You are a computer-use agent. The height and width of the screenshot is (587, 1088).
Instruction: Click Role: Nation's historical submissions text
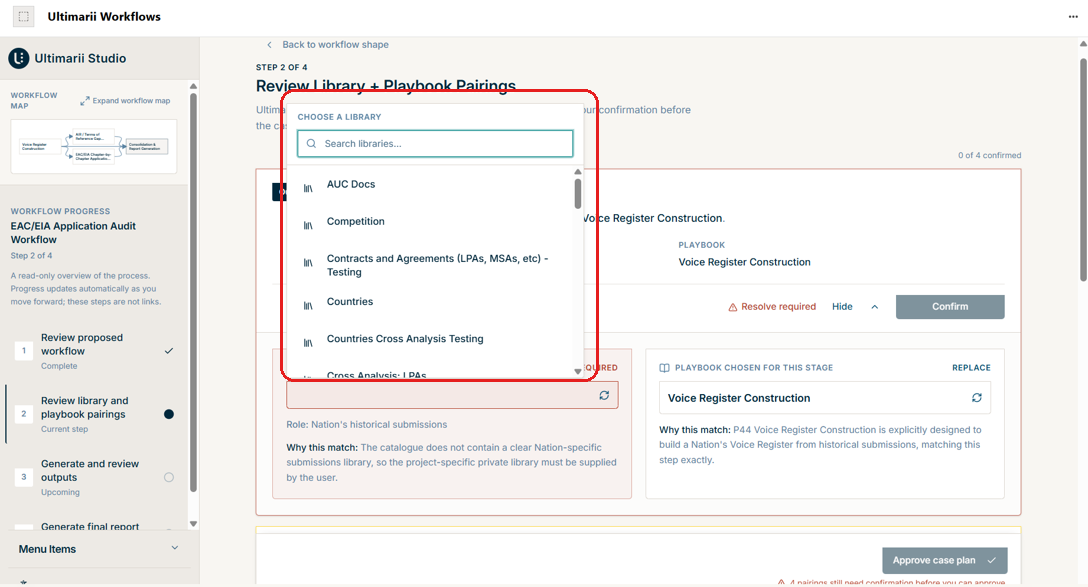366,425
